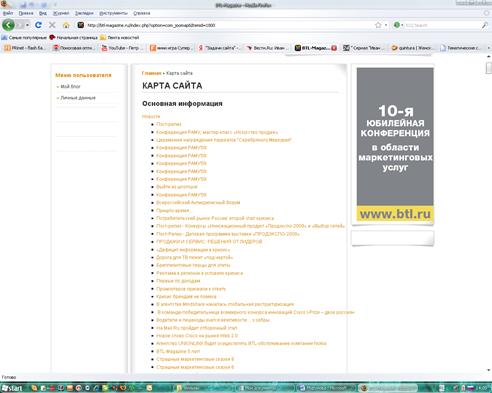This screenshot has height=393, width=492.
Task: Open Личные данные in the user menu
Action: coord(78,98)
